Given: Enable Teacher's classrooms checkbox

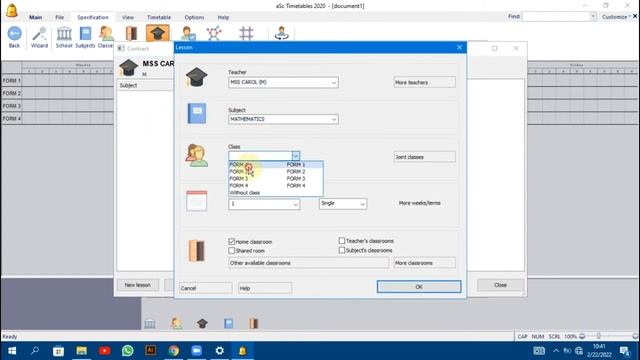Looking at the screenshot, I should point(342,241).
